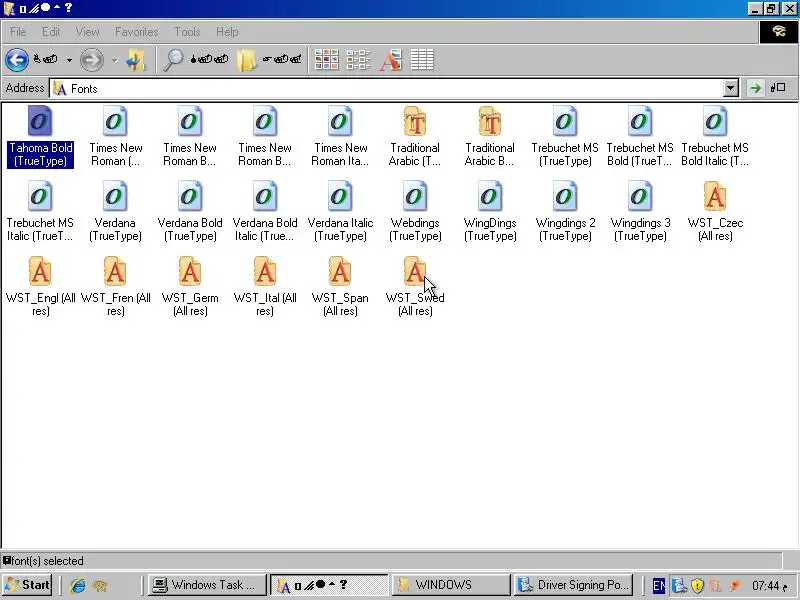Screen dimensions: 800x600
Task: Select Verdana (TrueType) font
Action: (x=115, y=211)
